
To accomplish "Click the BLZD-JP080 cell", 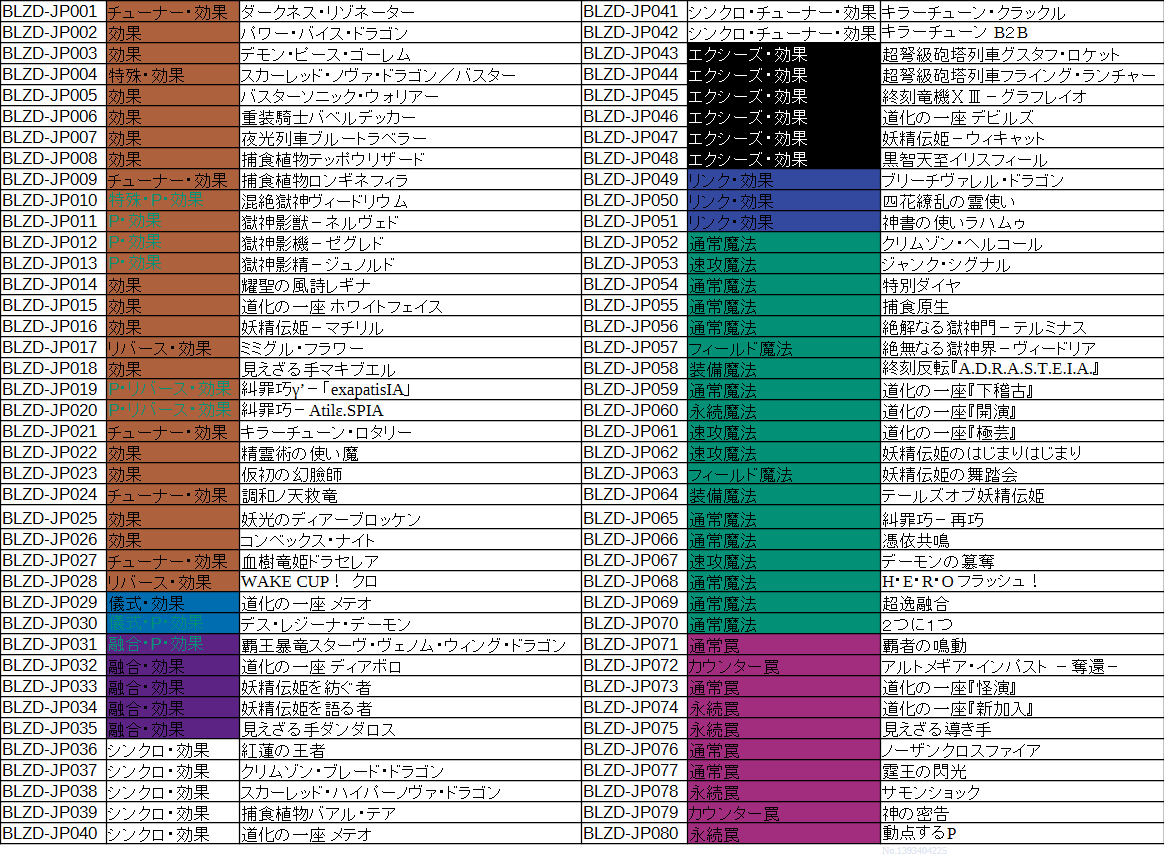I will (x=633, y=833).
